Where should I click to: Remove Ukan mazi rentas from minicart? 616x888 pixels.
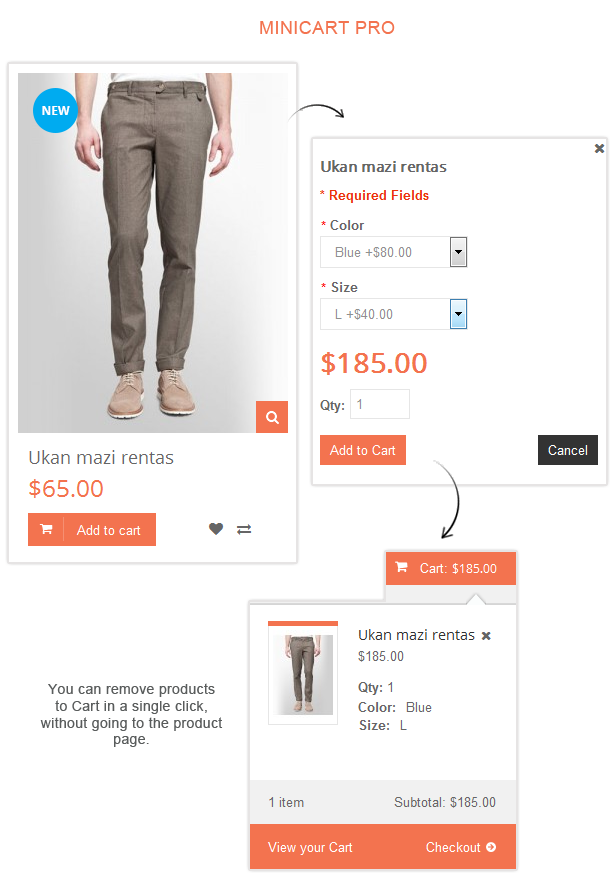tap(486, 636)
